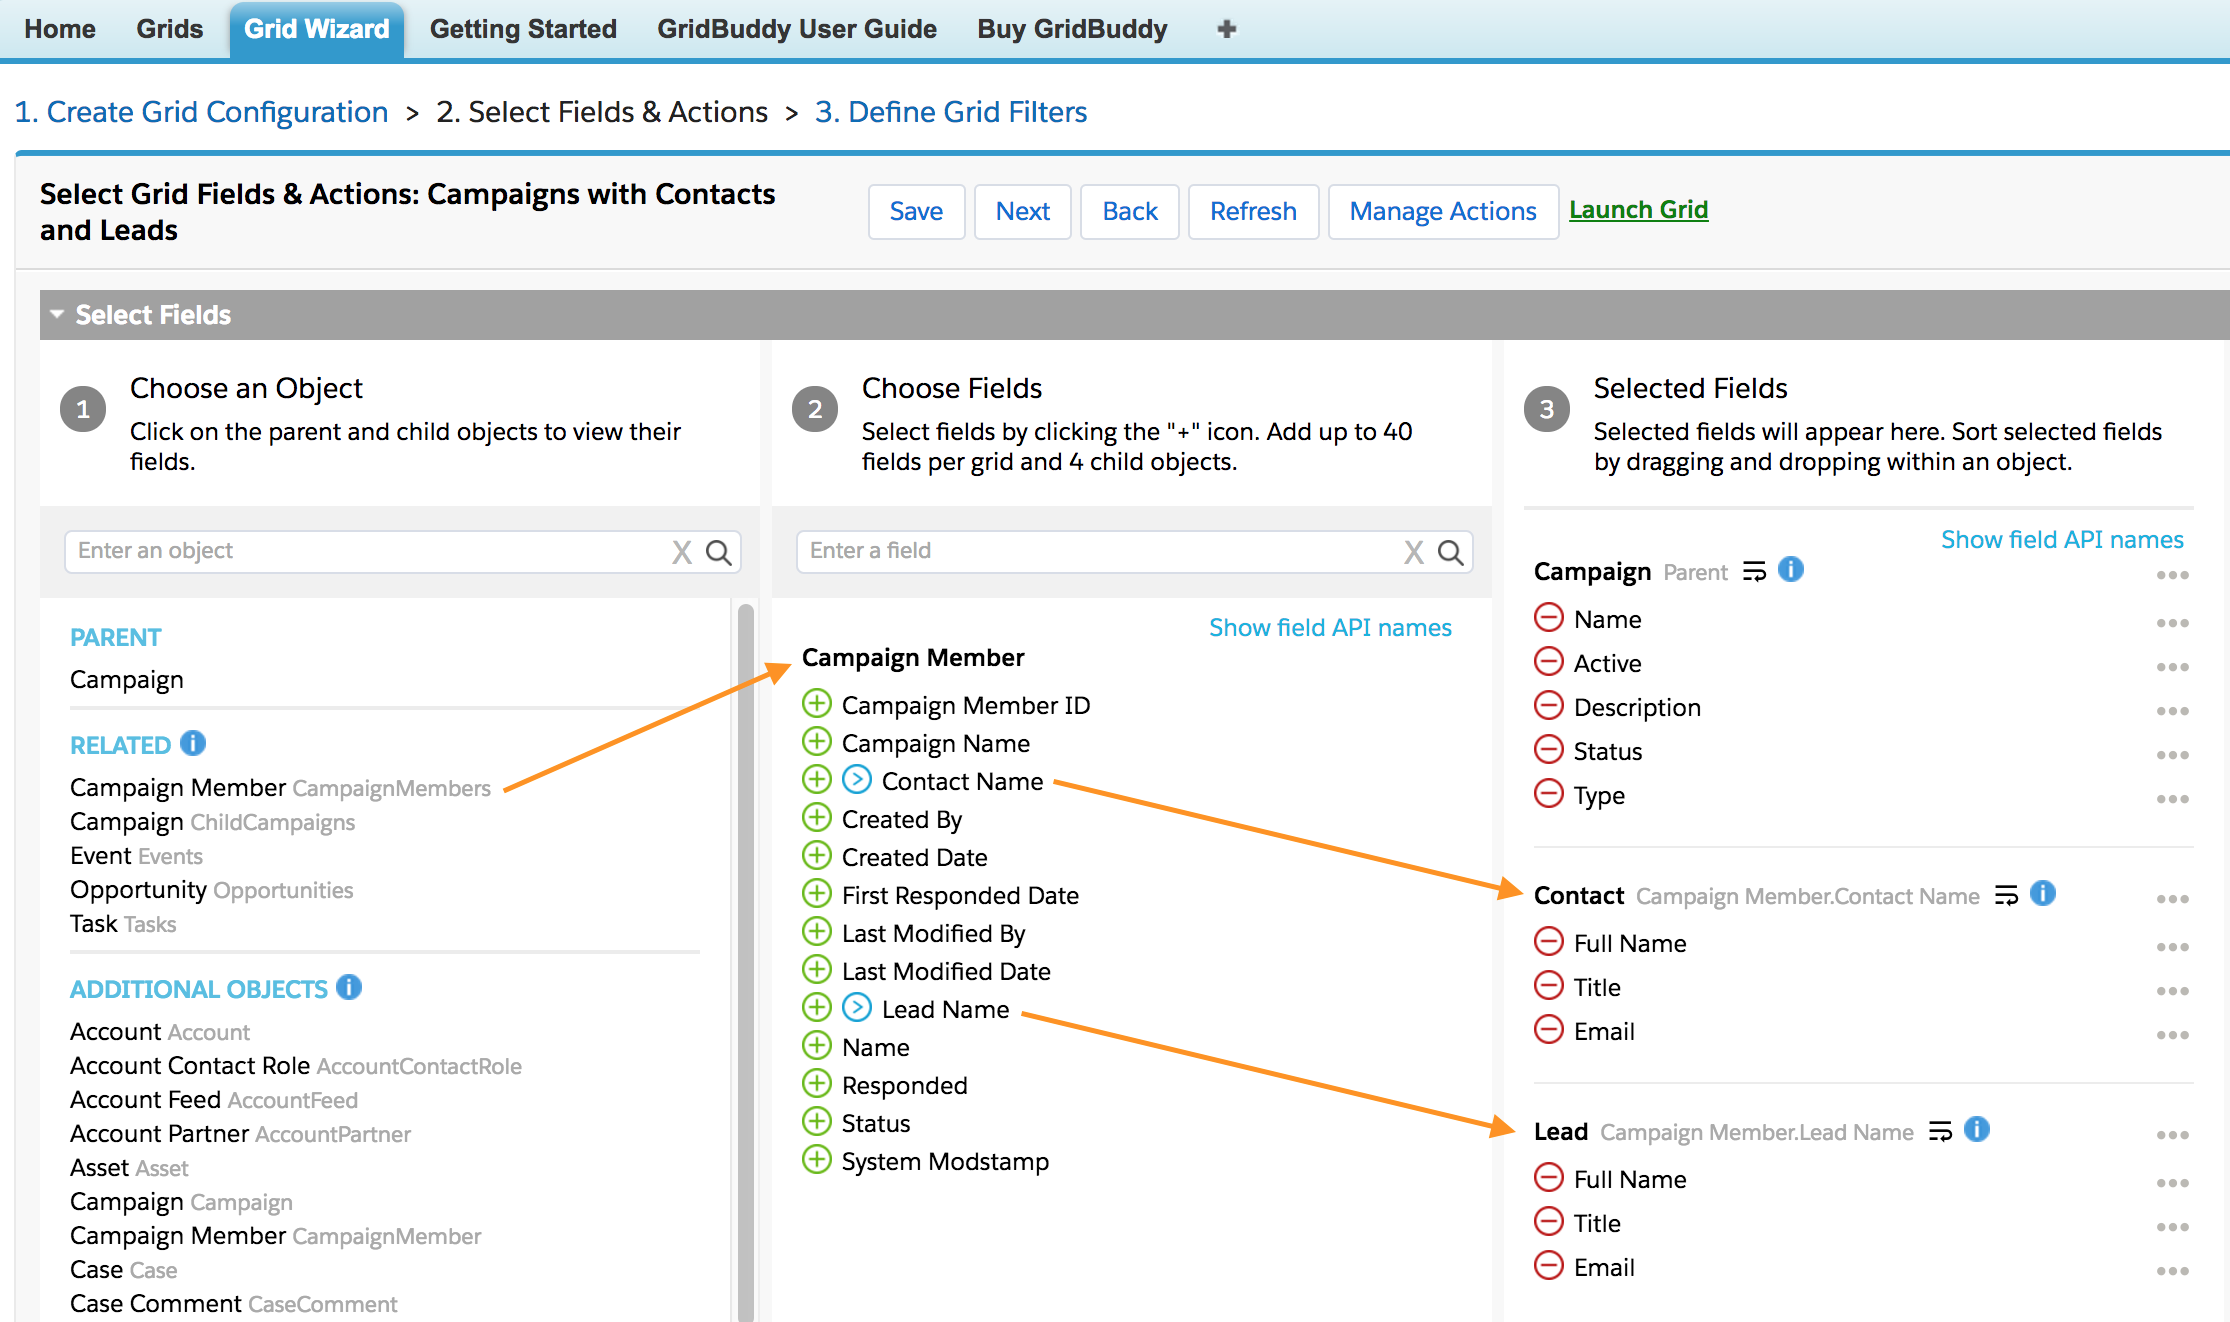Add the Campaign Name field

coord(817,742)
